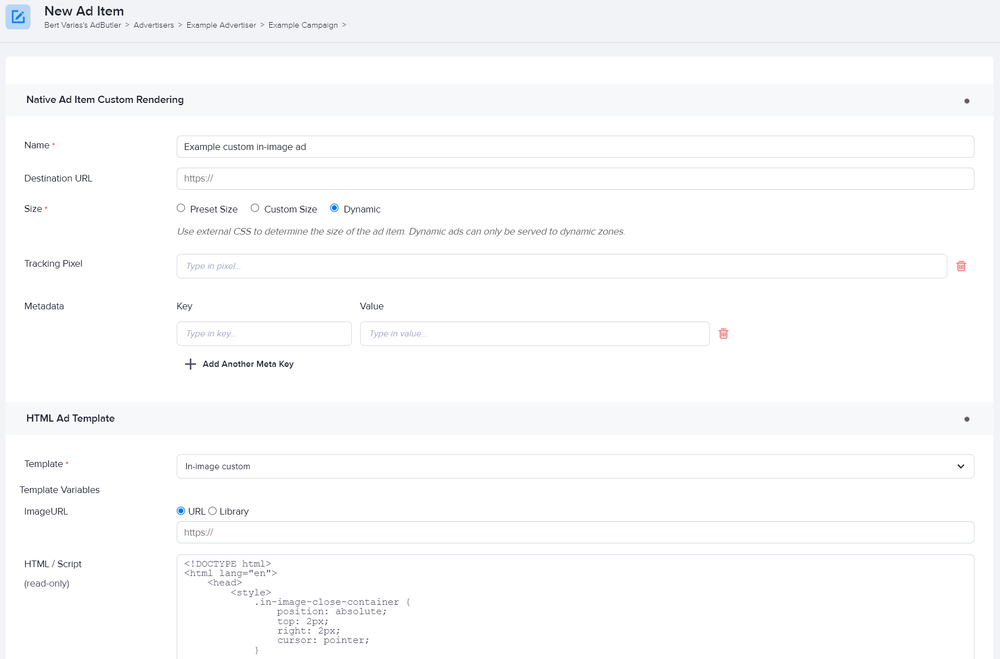Click the plus icon for another meta key
This screenshot has width=1000, height=659.
tap(190, 364)
